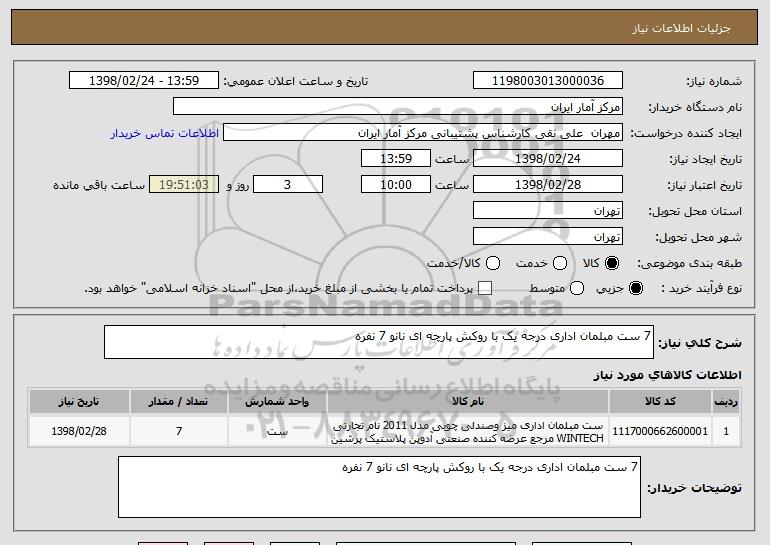Viewport: 770px width, 545px height.
Task: Click the اطلاعات کالاهای مورد نیاز heading
Action: [x=667, y=375]
